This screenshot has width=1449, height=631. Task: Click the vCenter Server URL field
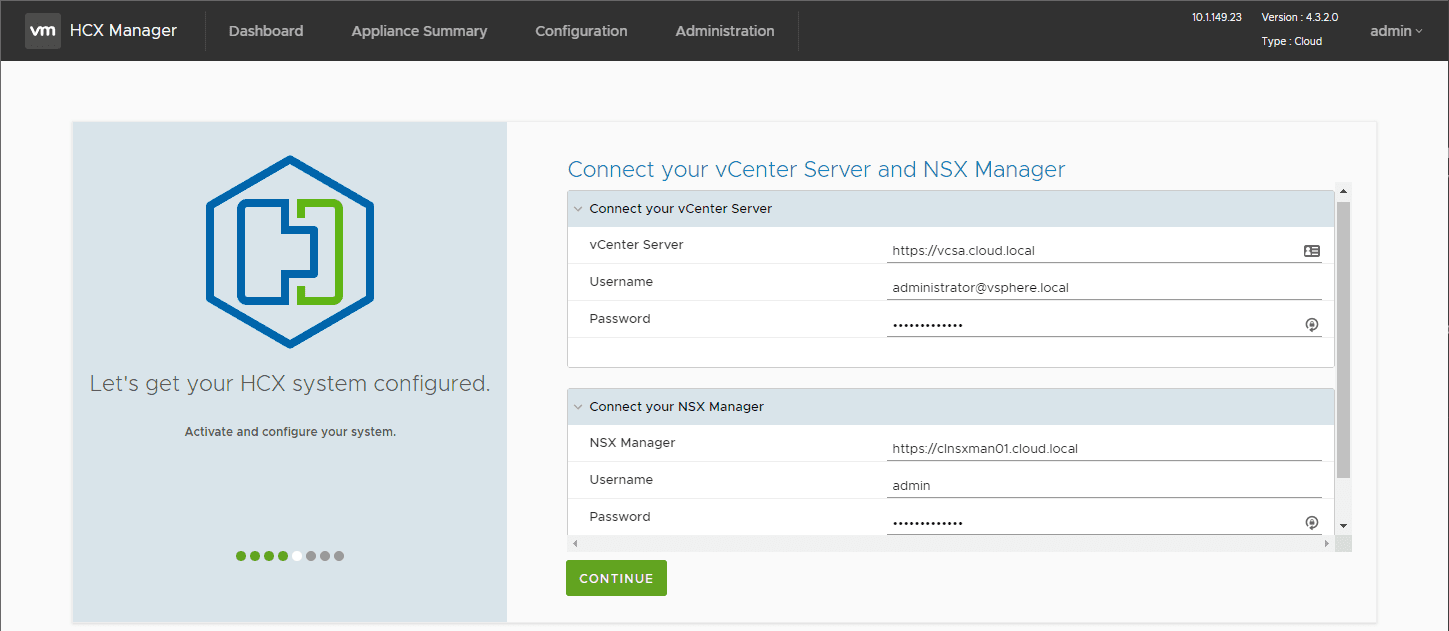(x=1090, y=251)
